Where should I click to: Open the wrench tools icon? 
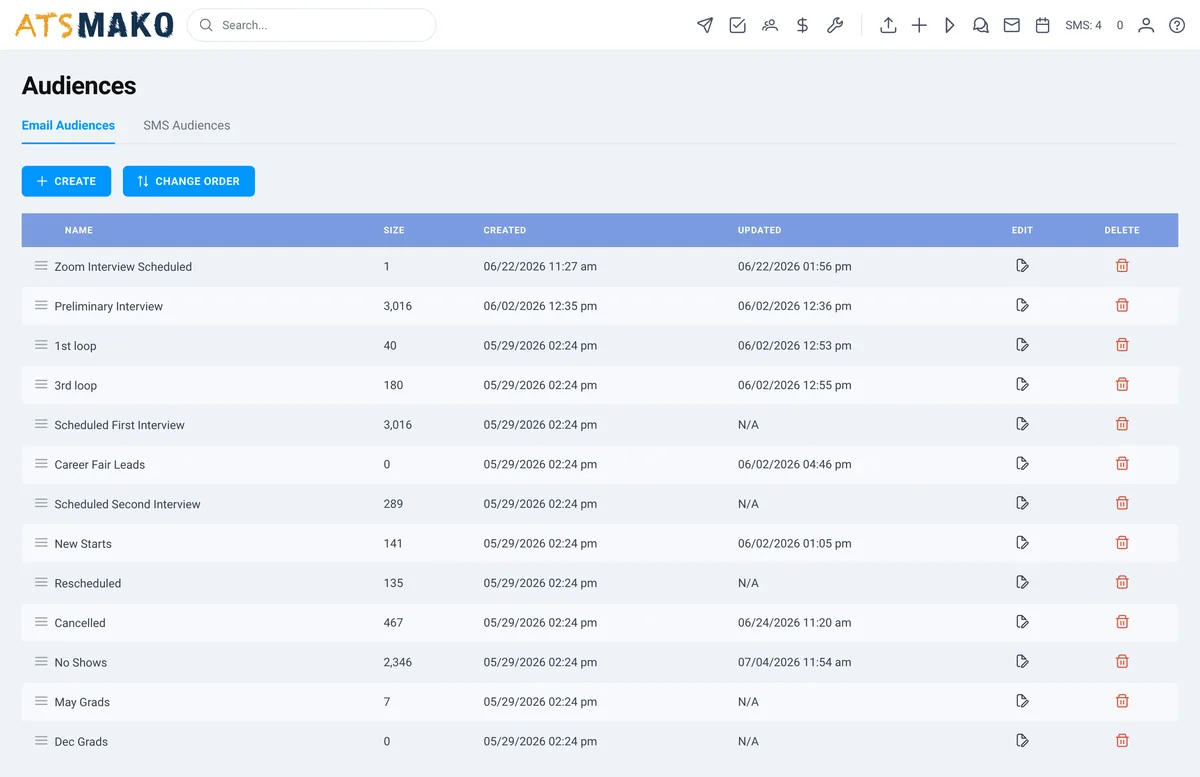click(834, 25)
